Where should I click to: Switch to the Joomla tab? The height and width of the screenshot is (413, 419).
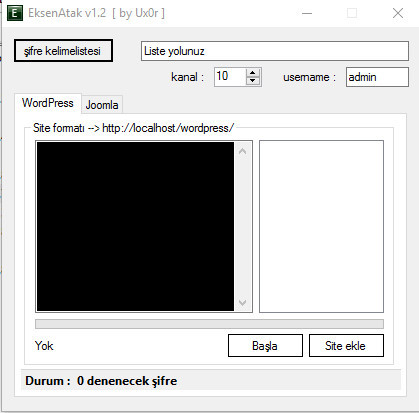[x=102, y=105]
